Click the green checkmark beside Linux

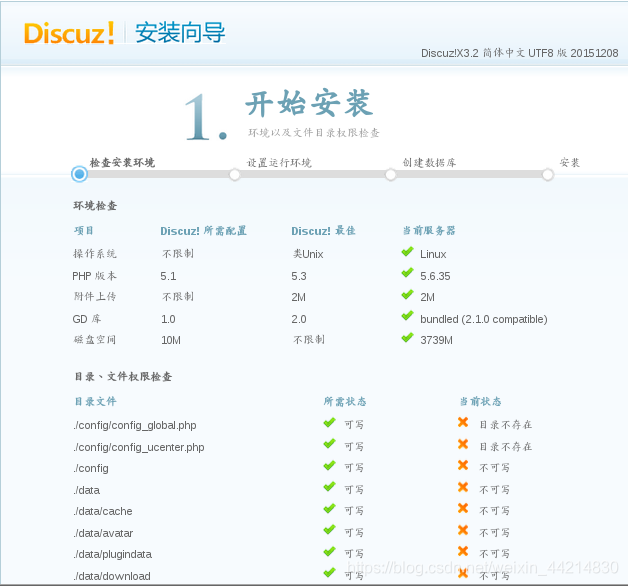click(x=407, y=252)
